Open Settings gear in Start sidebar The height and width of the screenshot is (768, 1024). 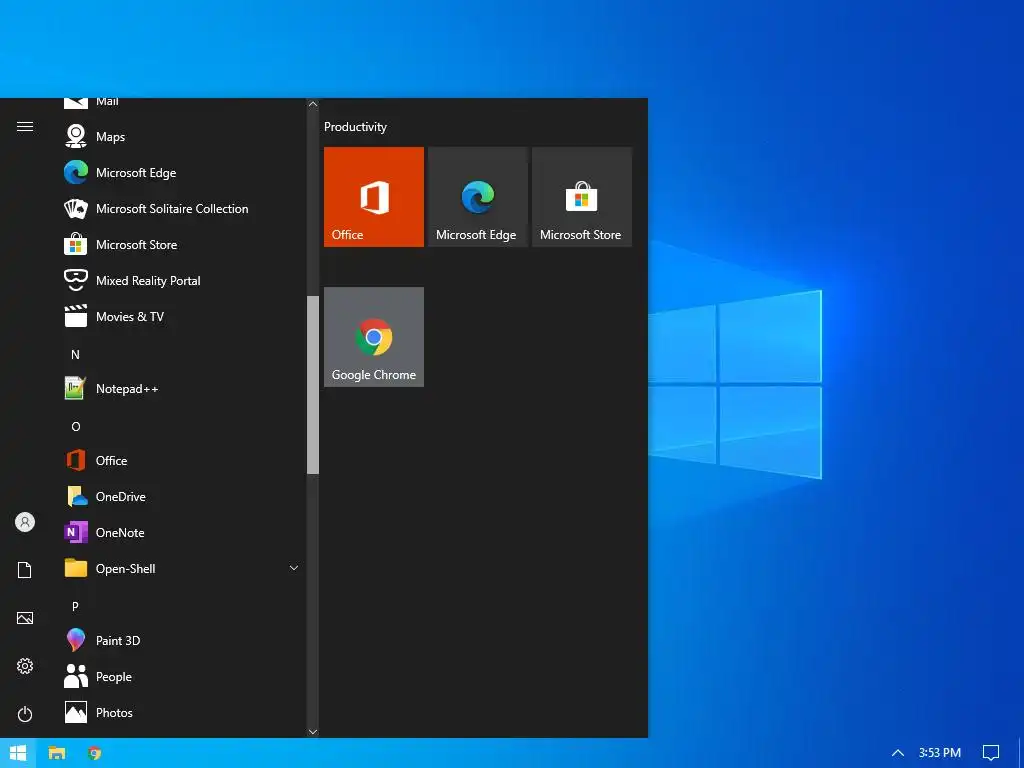[25, 666]
